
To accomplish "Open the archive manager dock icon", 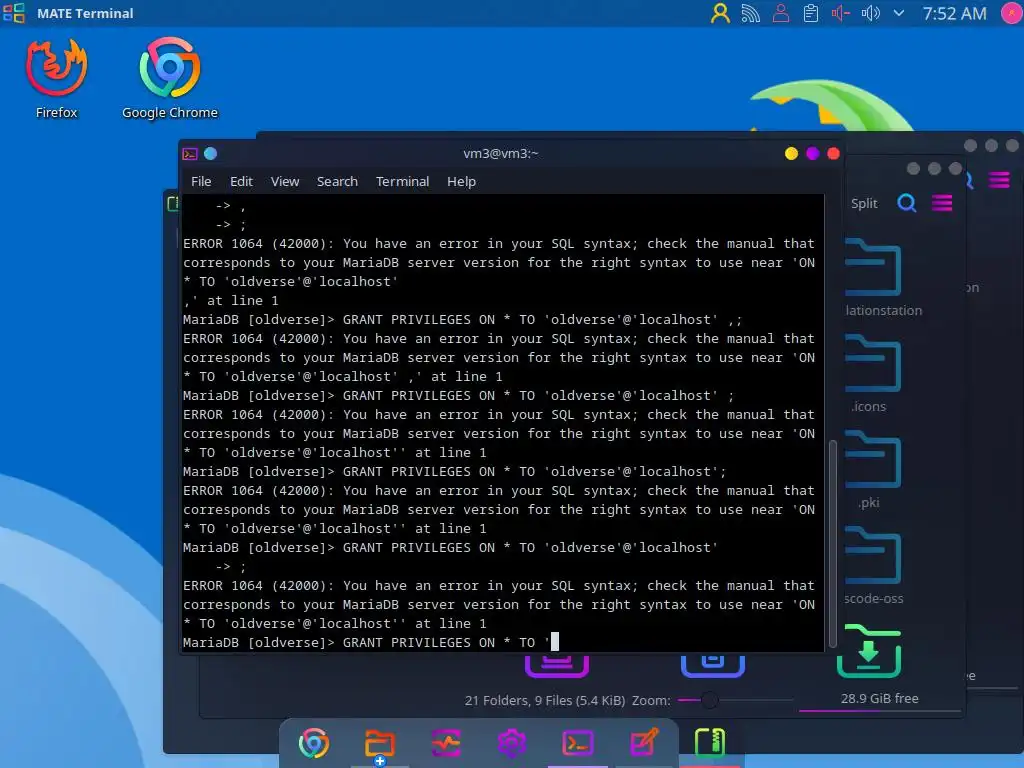I will click(x=710, y=743).
